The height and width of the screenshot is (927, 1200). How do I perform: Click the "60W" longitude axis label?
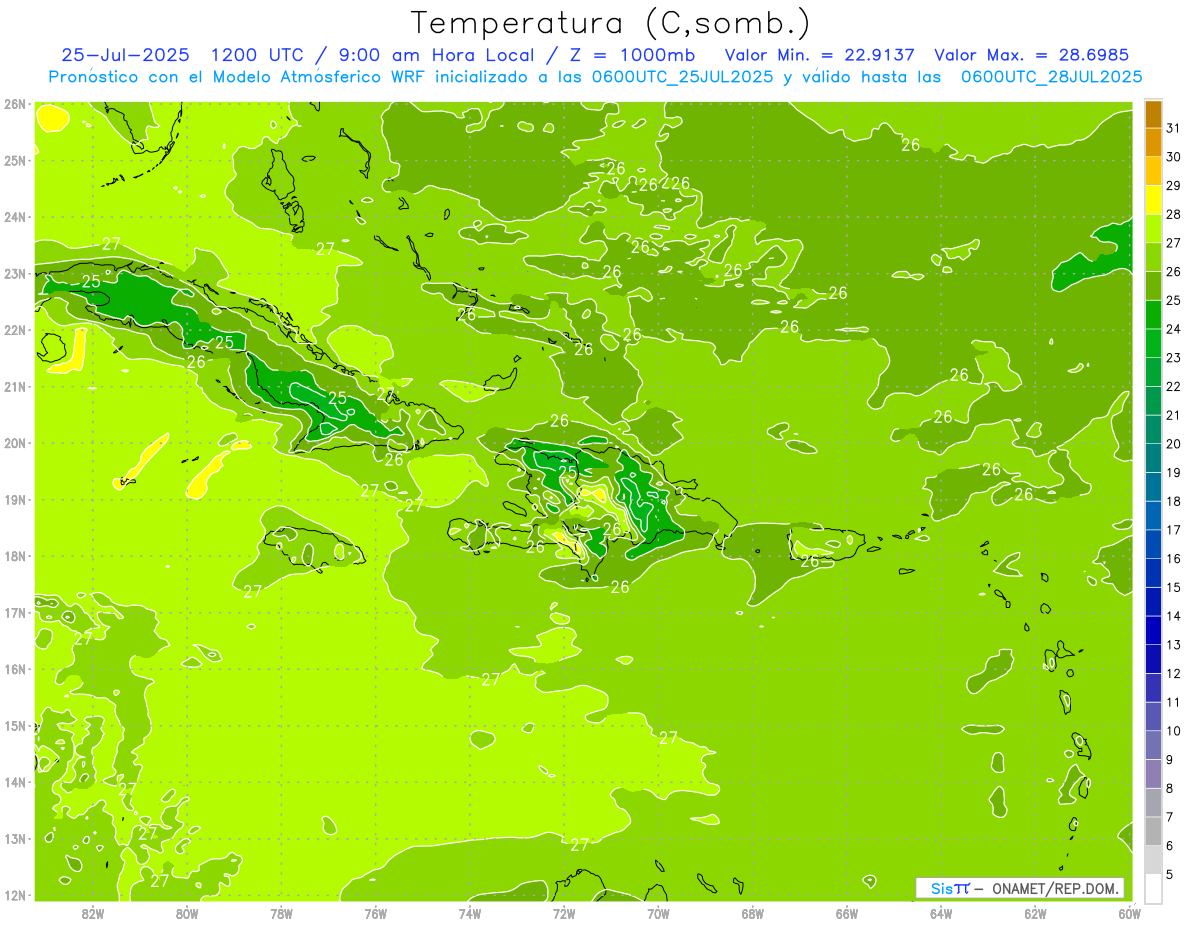pyautogui.click(x=1129, y=913)
